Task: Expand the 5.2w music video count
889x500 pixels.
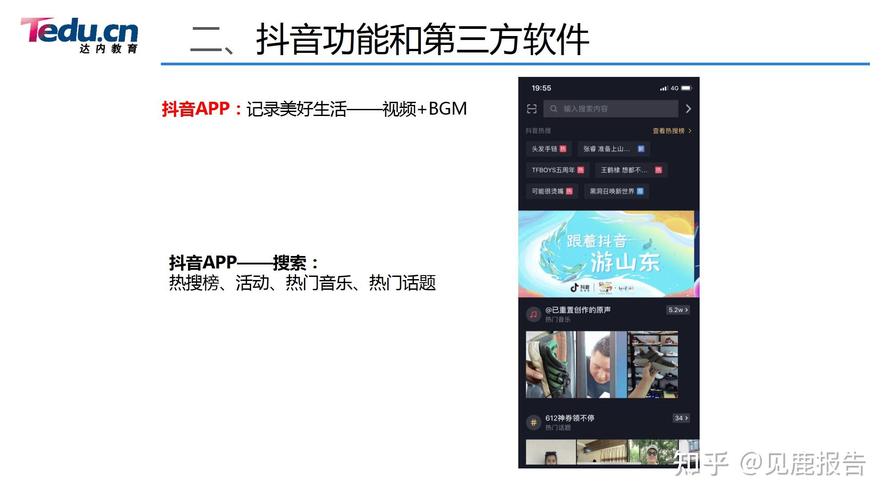Action: point(678,310)
